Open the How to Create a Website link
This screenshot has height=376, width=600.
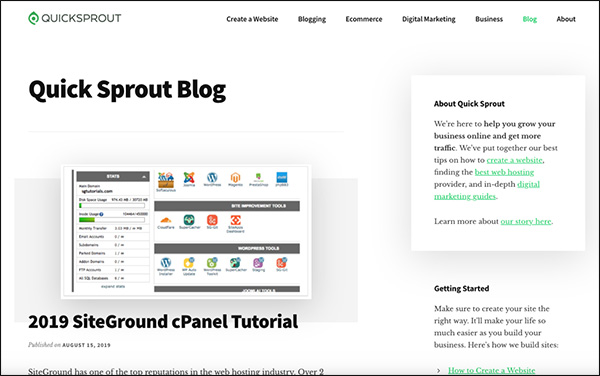coord(491,370)
